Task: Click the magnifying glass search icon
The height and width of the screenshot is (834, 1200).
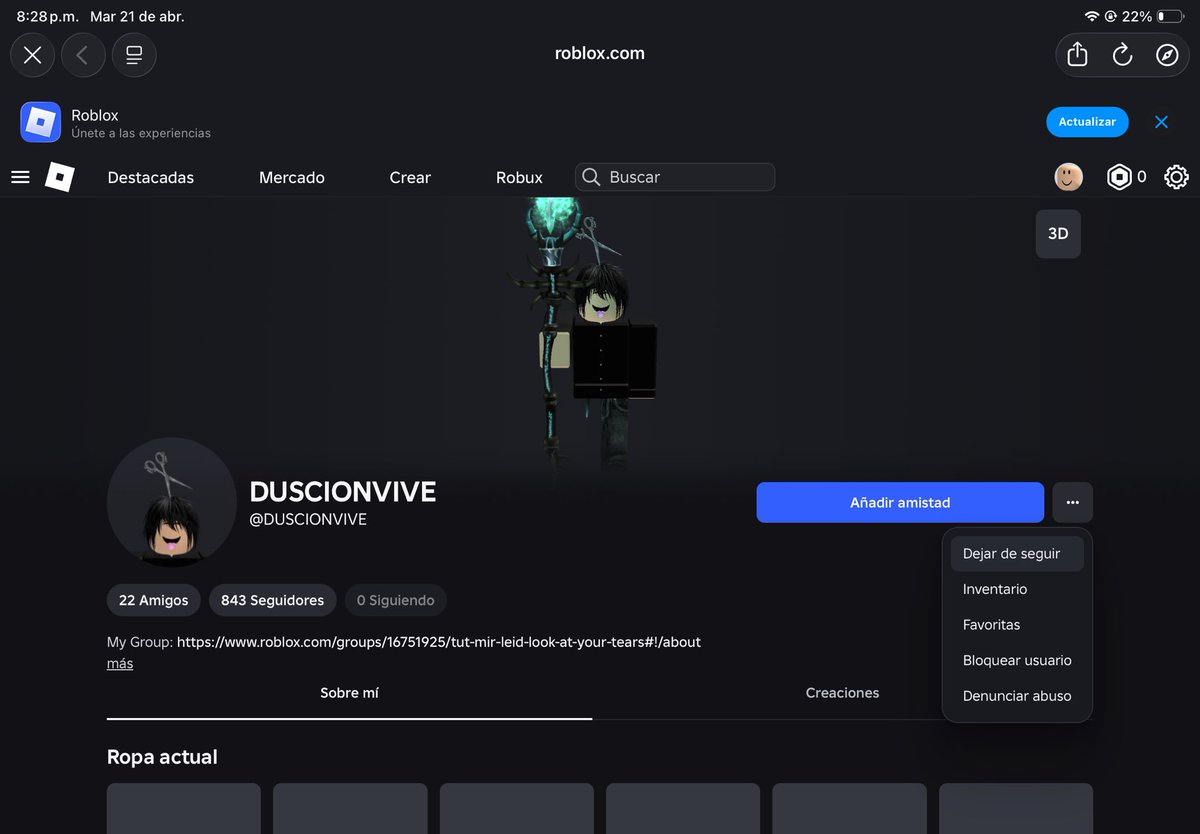Action: click(591, 177)
